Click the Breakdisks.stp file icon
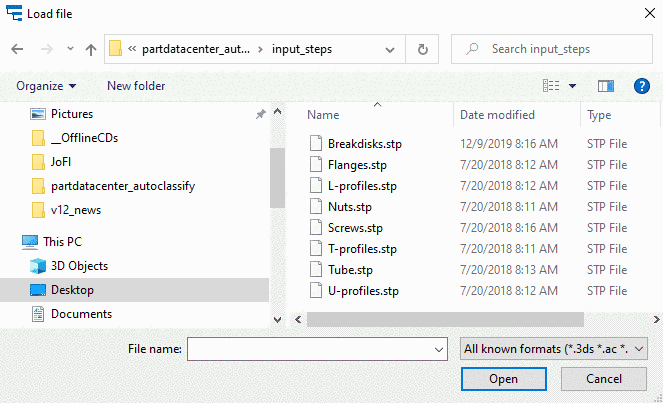Viewport: 663px width, 403px height. 316,144
